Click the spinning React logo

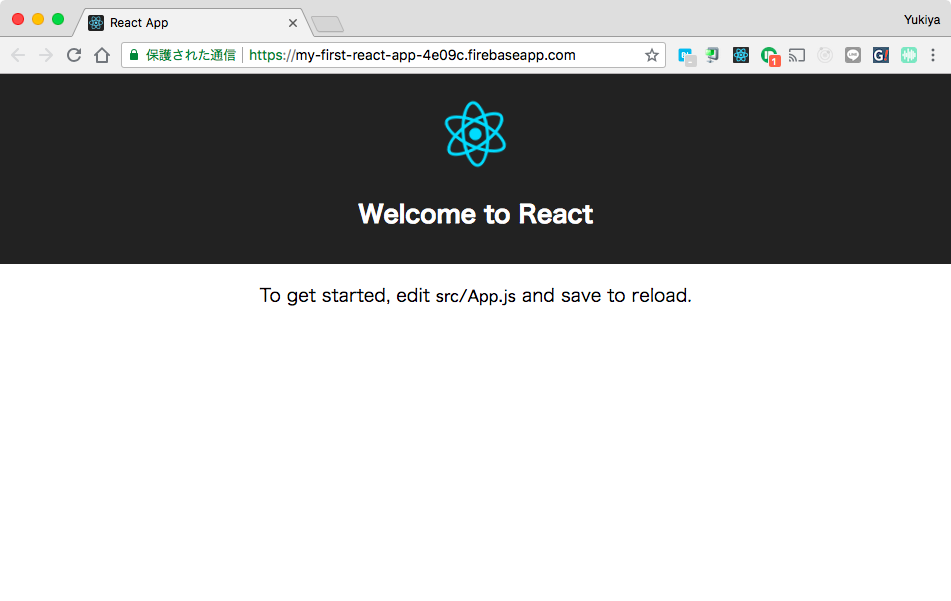tap(476, 133)
